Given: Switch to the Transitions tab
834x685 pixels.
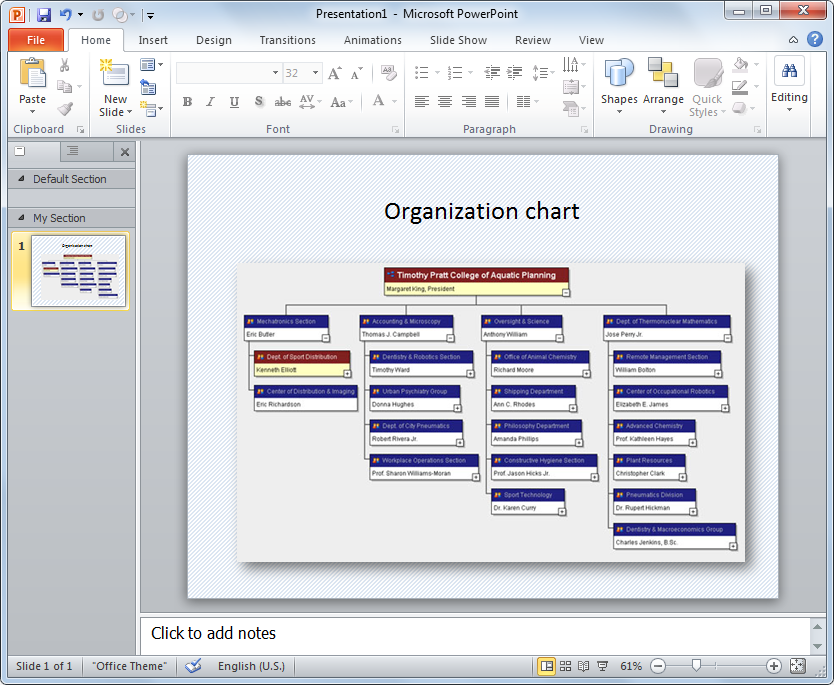Looking at the screenshot, I should tap(287, 39).
